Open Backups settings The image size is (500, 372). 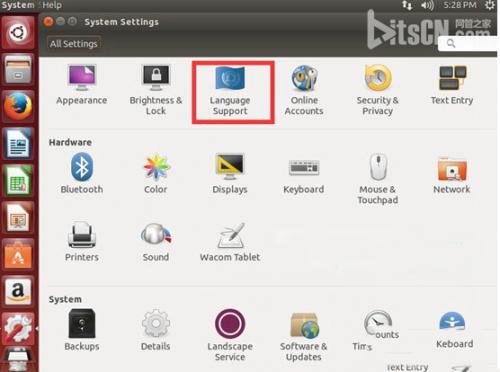pos(82,330)
